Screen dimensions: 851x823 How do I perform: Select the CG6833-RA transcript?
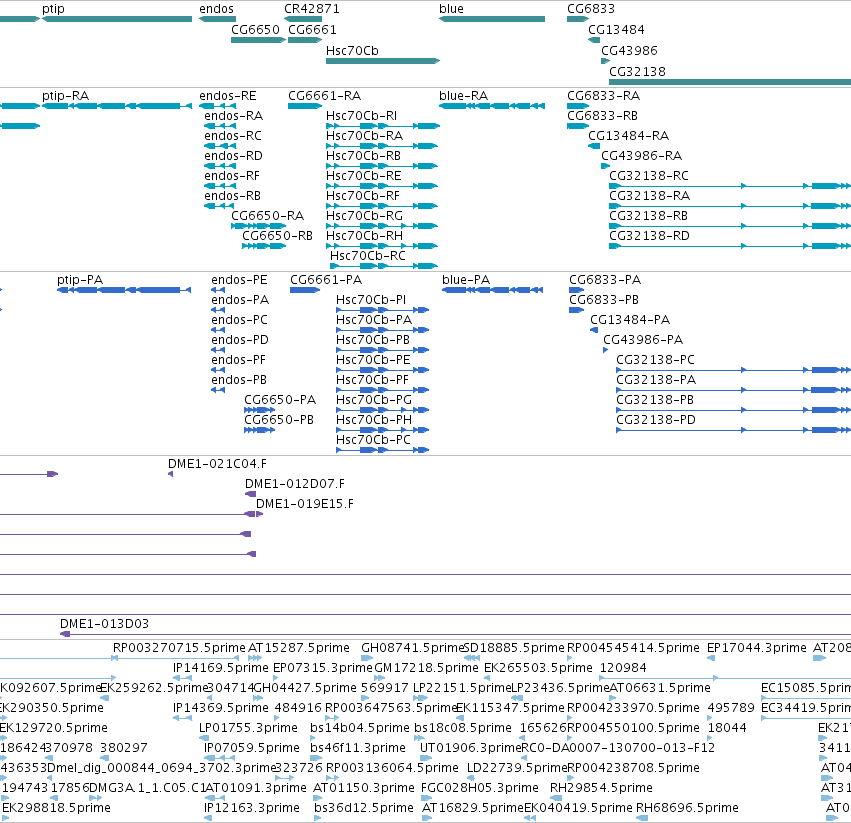point(578,106)
